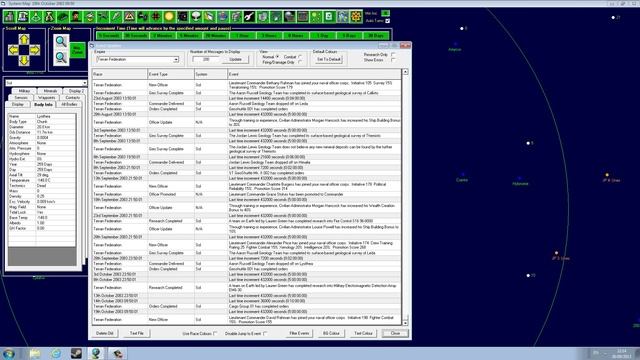Click the BG Colour button
Screen dimensions: 640x360
[331, 333]
